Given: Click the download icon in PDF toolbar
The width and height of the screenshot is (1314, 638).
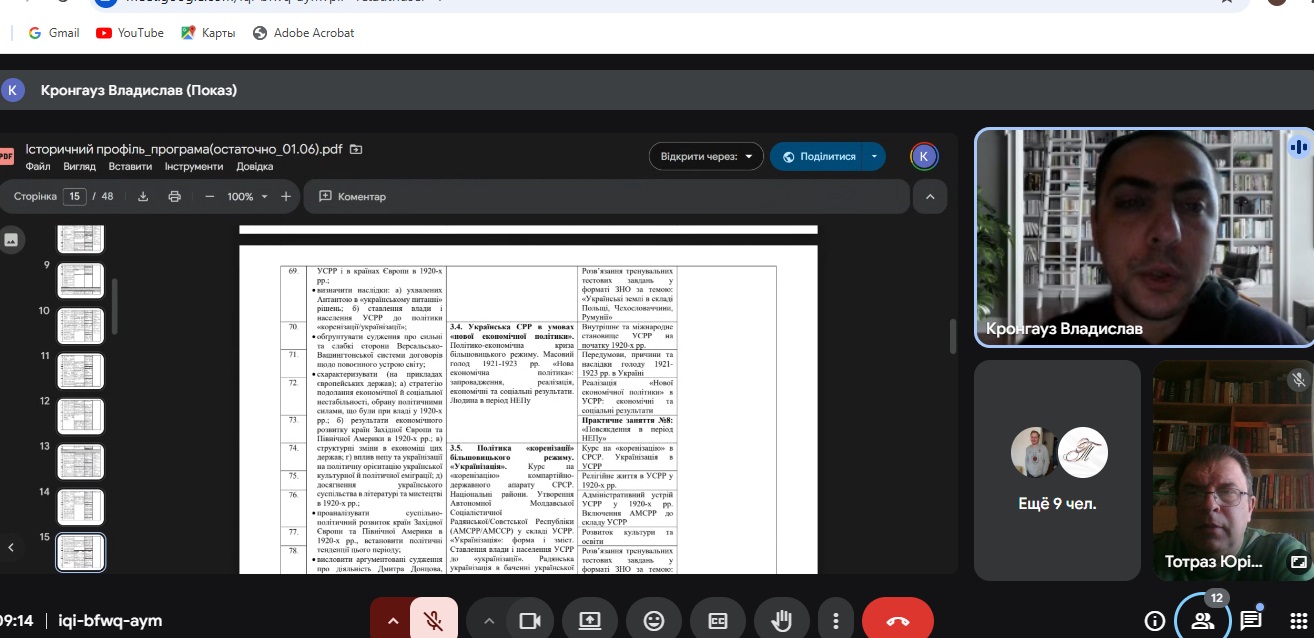Looking at the screenshot, I should click(143, 197).
